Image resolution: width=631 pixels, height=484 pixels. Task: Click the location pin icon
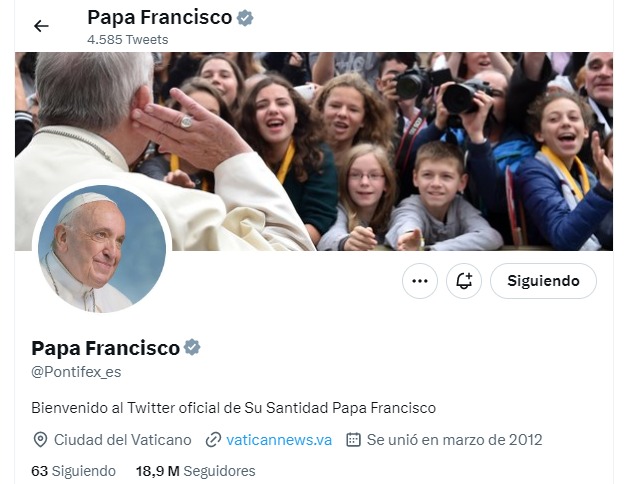(x=40, y=440)
